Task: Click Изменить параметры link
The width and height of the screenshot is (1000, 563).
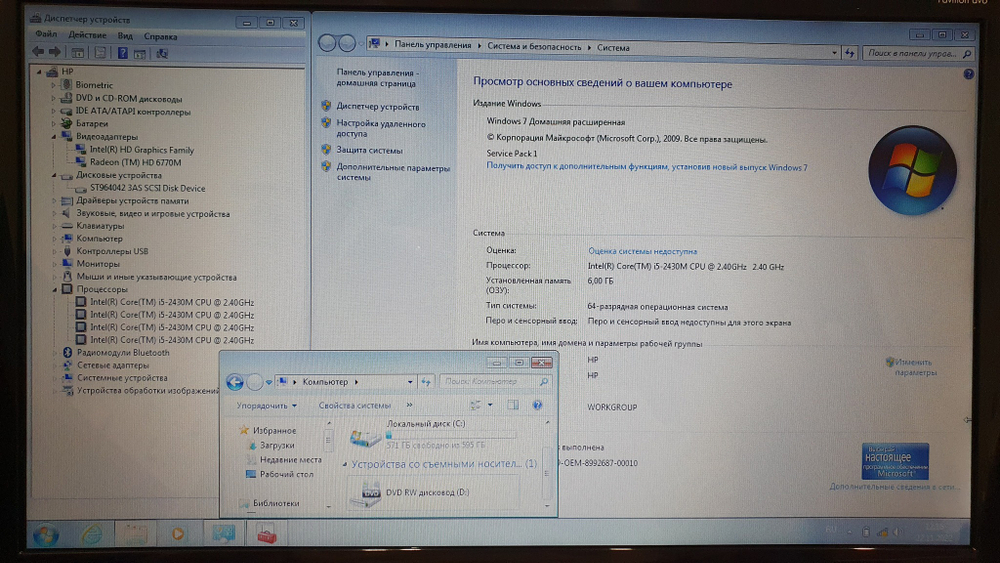Action: click(916, 367)
